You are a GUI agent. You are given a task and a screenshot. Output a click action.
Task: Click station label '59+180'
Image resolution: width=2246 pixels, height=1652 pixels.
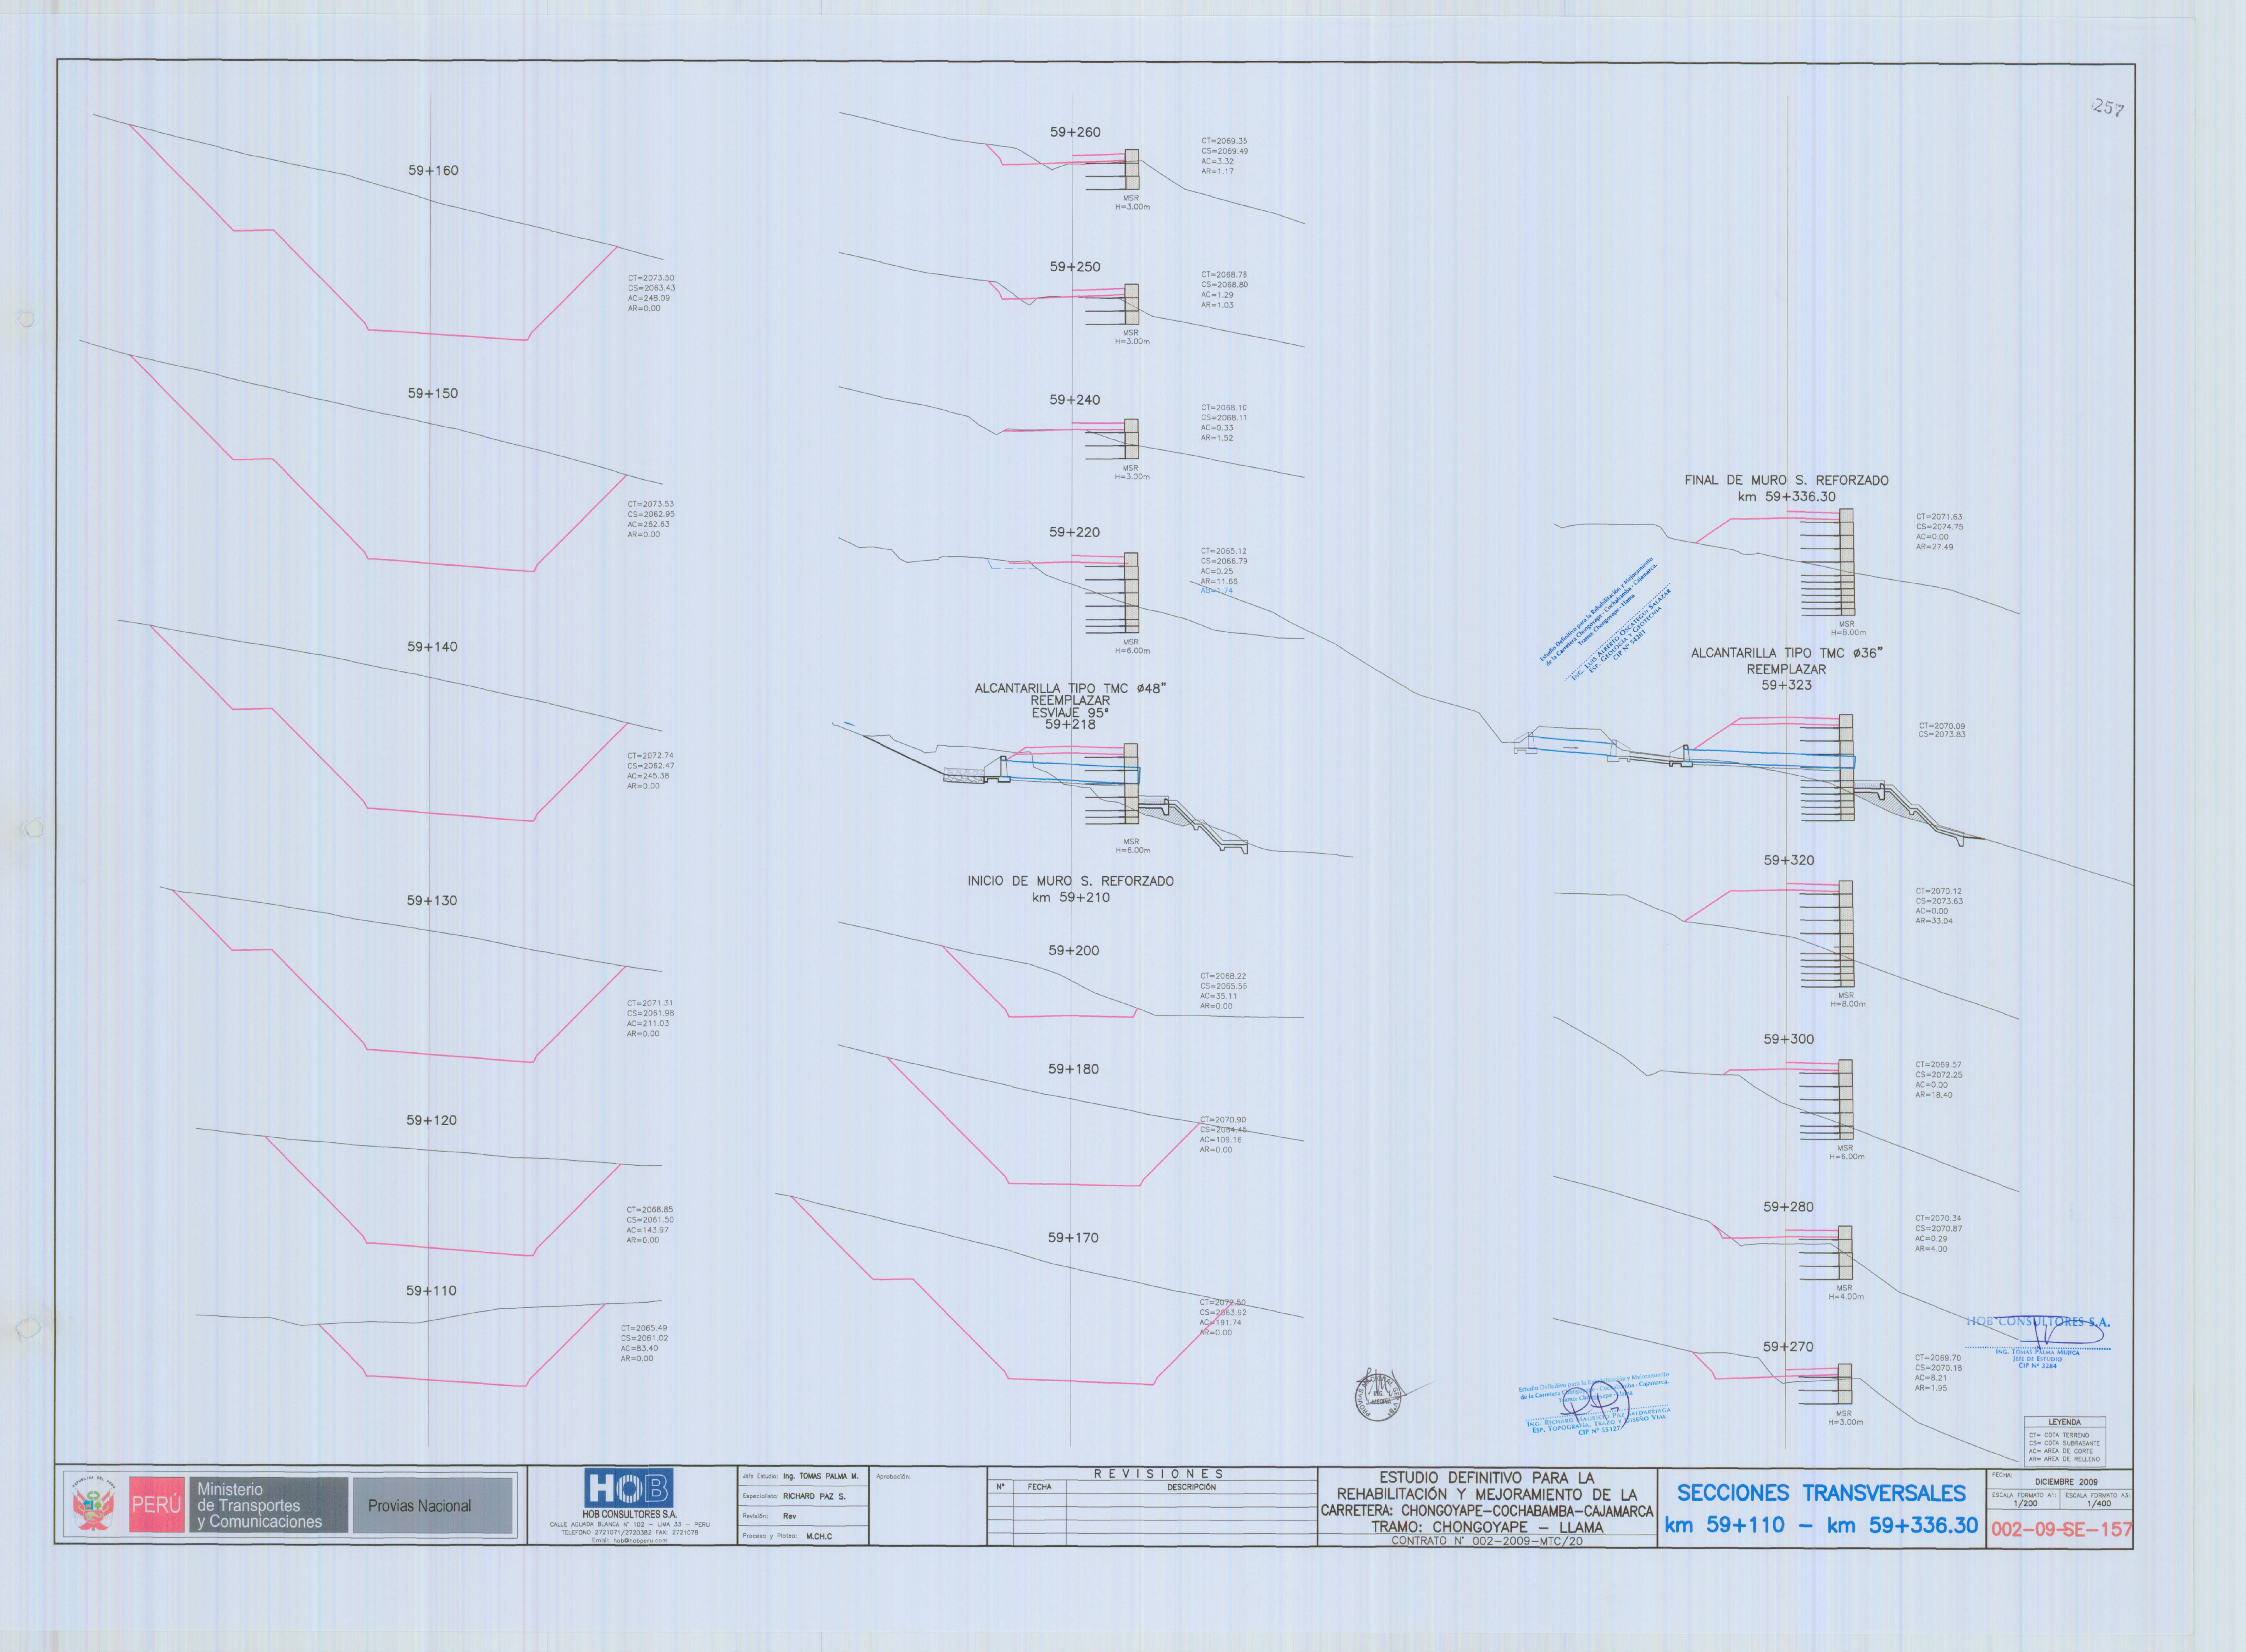(1073, 1069)
